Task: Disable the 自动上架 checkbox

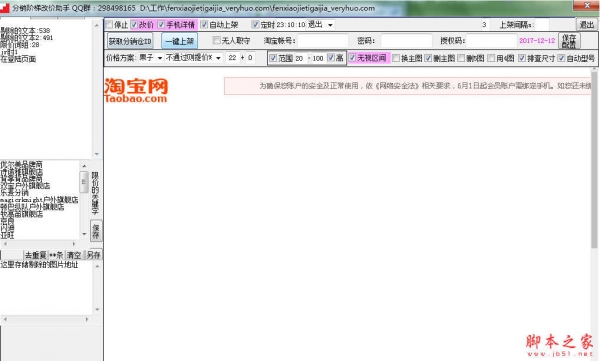Action: pos(204,25)
